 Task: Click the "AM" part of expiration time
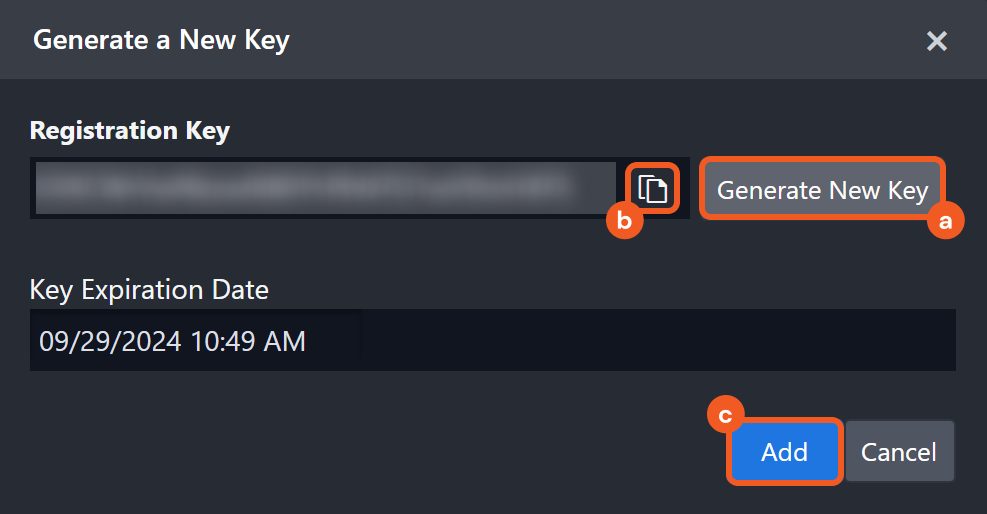click(x=285, y=341)
